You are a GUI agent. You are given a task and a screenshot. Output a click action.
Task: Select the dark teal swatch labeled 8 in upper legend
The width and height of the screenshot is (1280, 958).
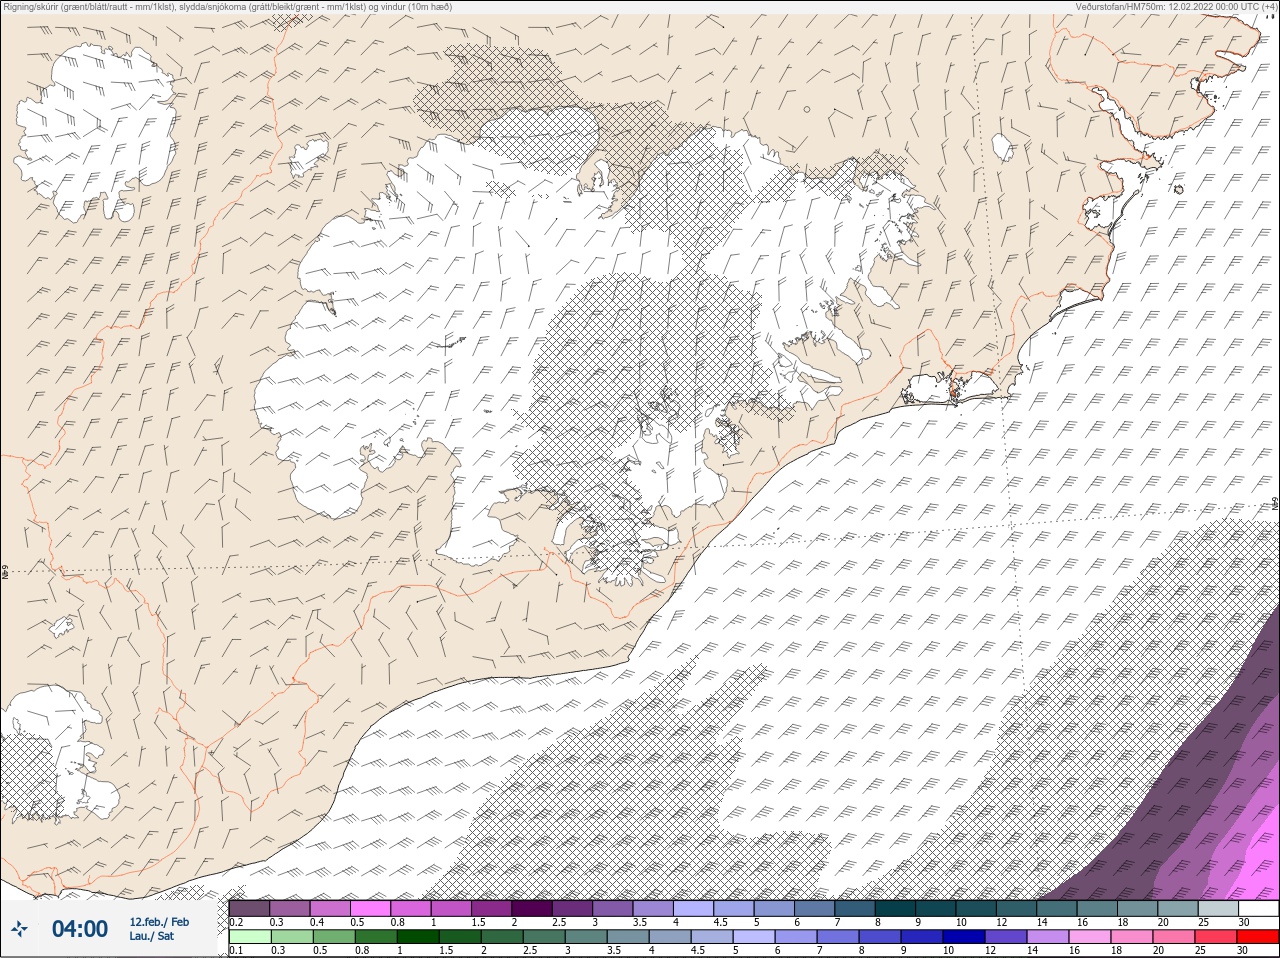(x=896, y=908)
